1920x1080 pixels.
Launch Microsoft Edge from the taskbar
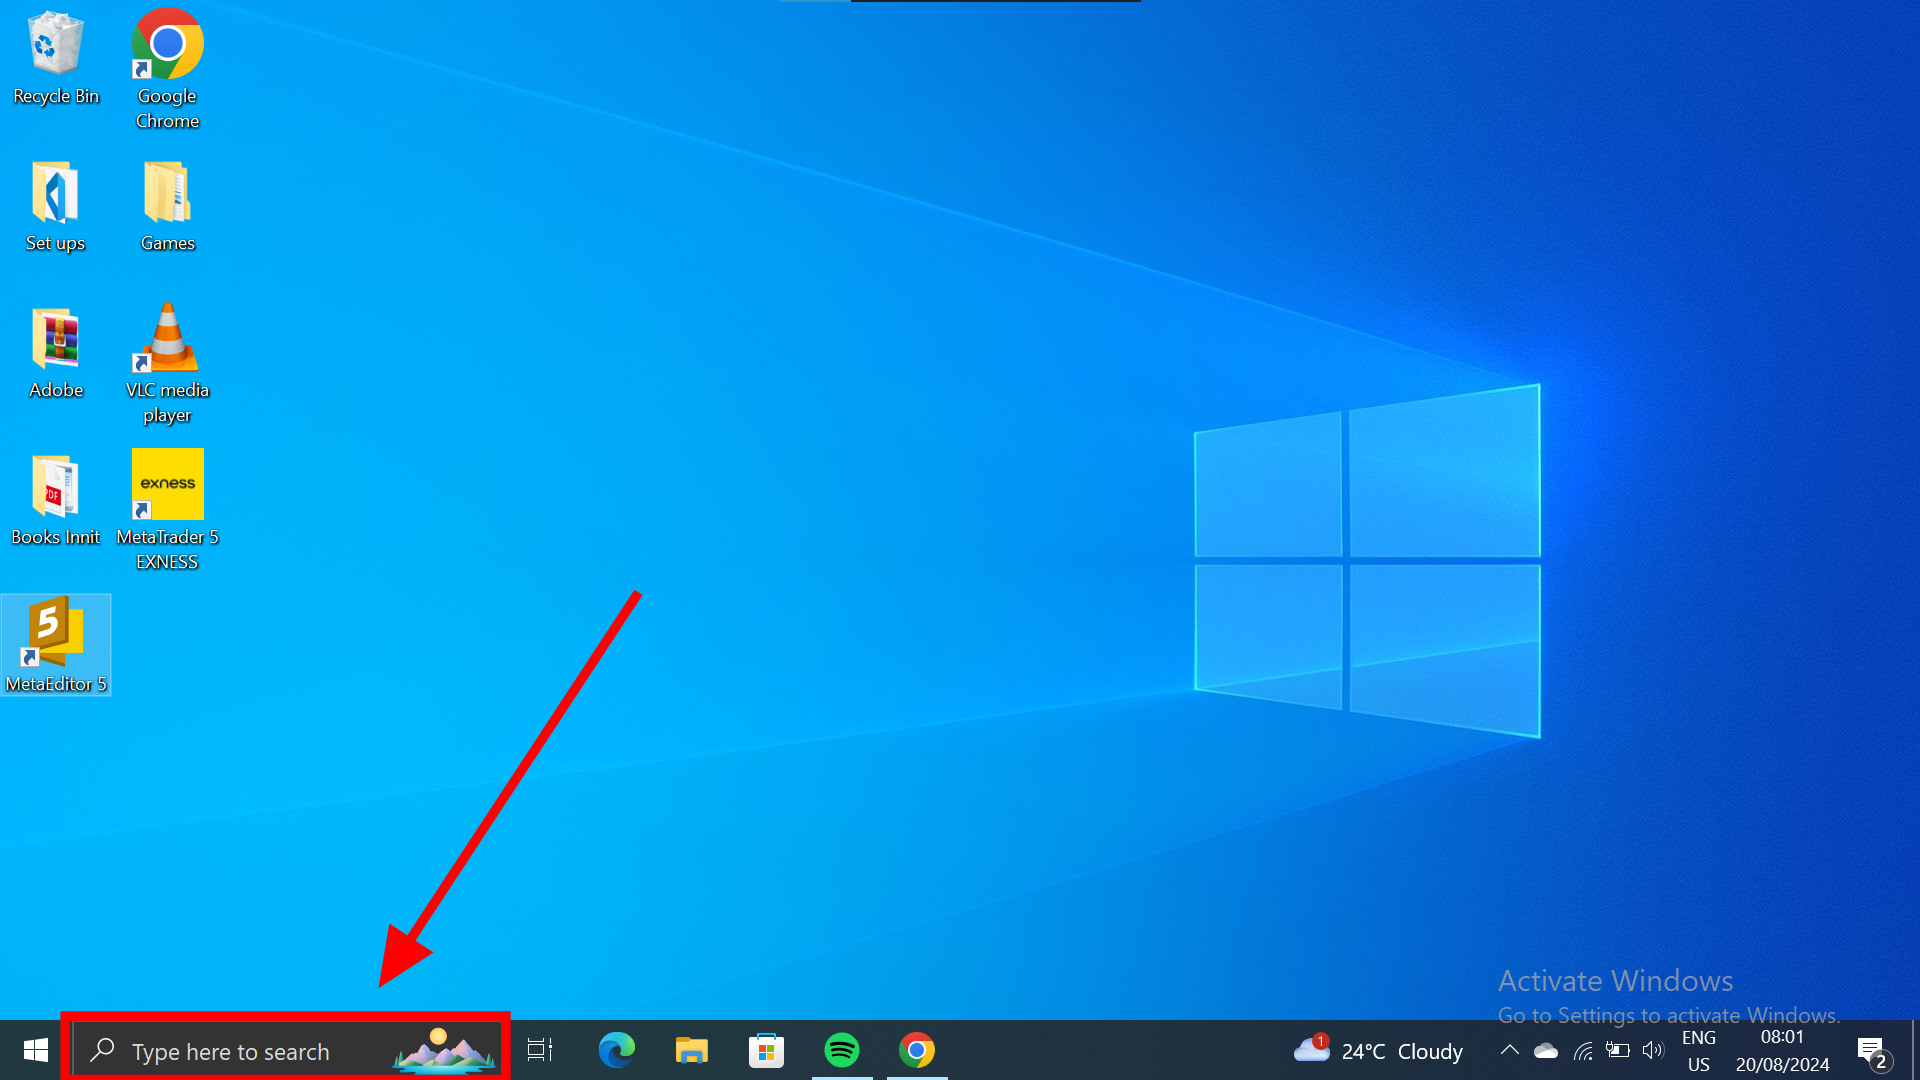(616, 1050)
